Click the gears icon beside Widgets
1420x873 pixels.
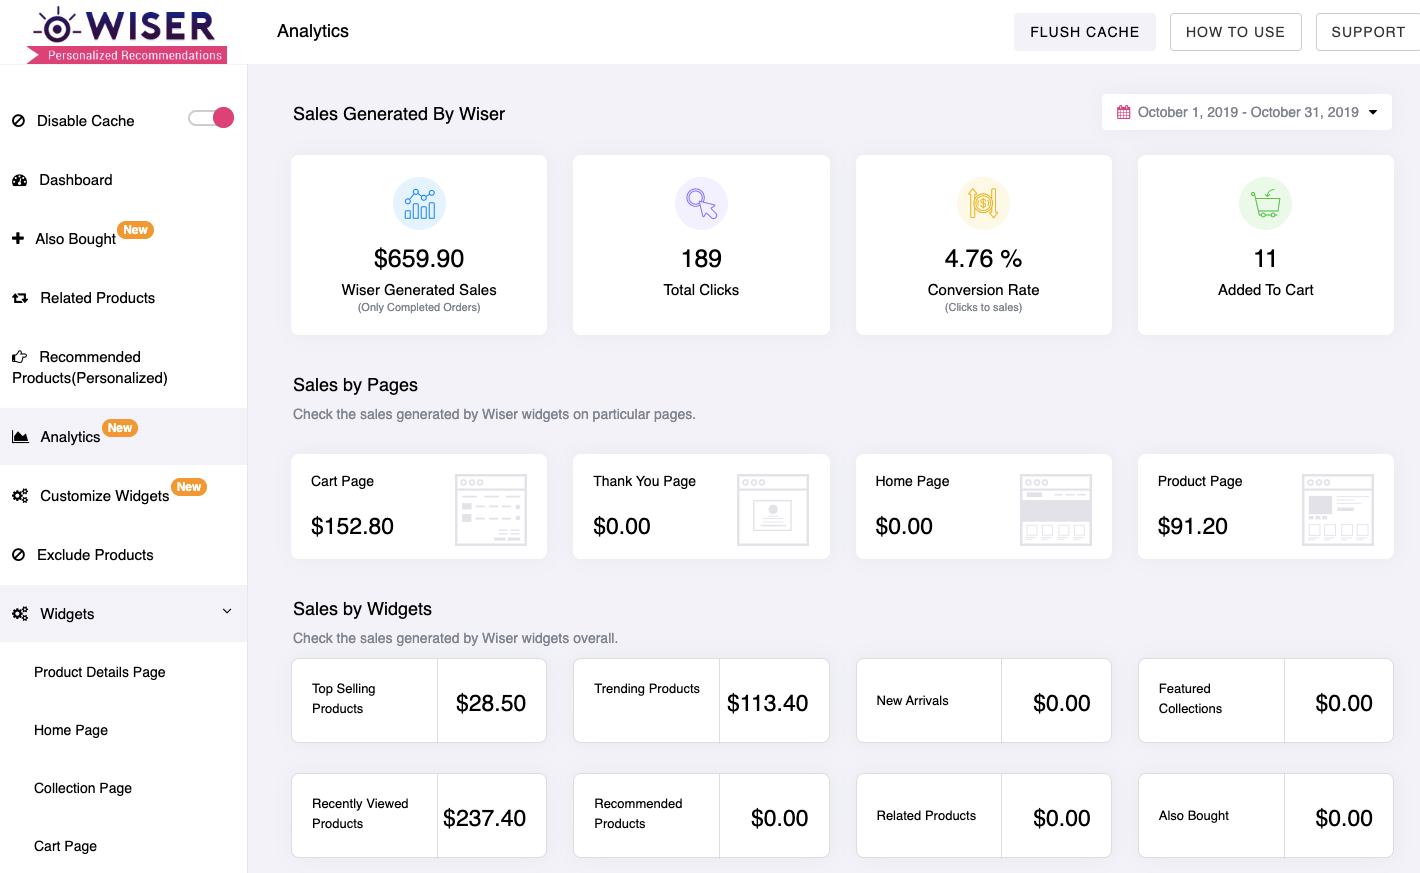20,614
